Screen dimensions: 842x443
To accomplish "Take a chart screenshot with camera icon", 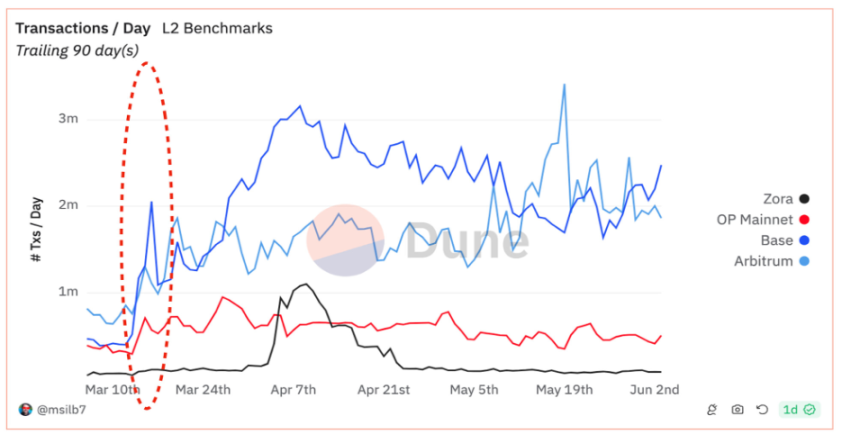I will coord(737,409).
